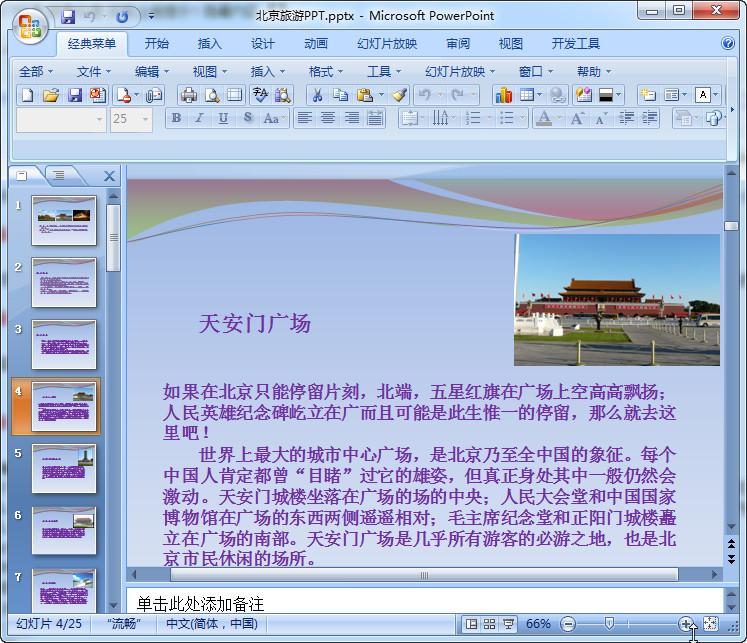
Task: Jump to next slide double-arrow button
Action: pyautogui.click(x=731, y=559)
